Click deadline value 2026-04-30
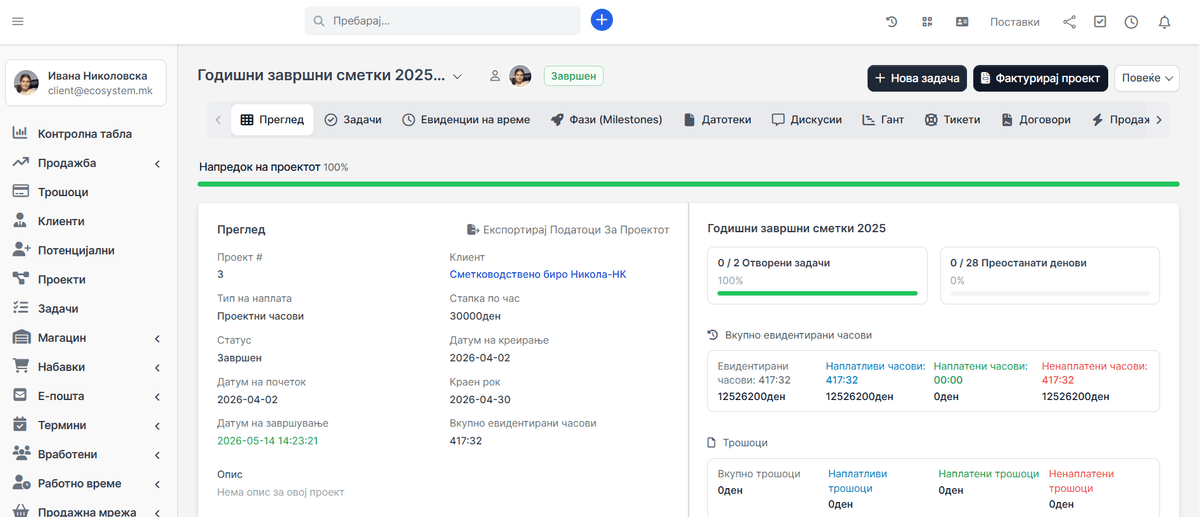Screen dimensions: 1200x517 point(481,399)
